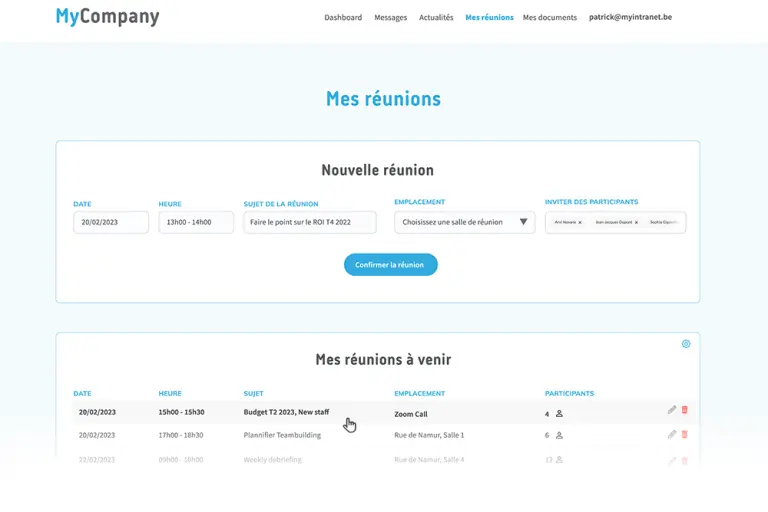The width and height of the screenshot is (768, 512).
Task: Click time '17h00 - 18h30'
Action: pyautogui.click(x=181, y=435)
